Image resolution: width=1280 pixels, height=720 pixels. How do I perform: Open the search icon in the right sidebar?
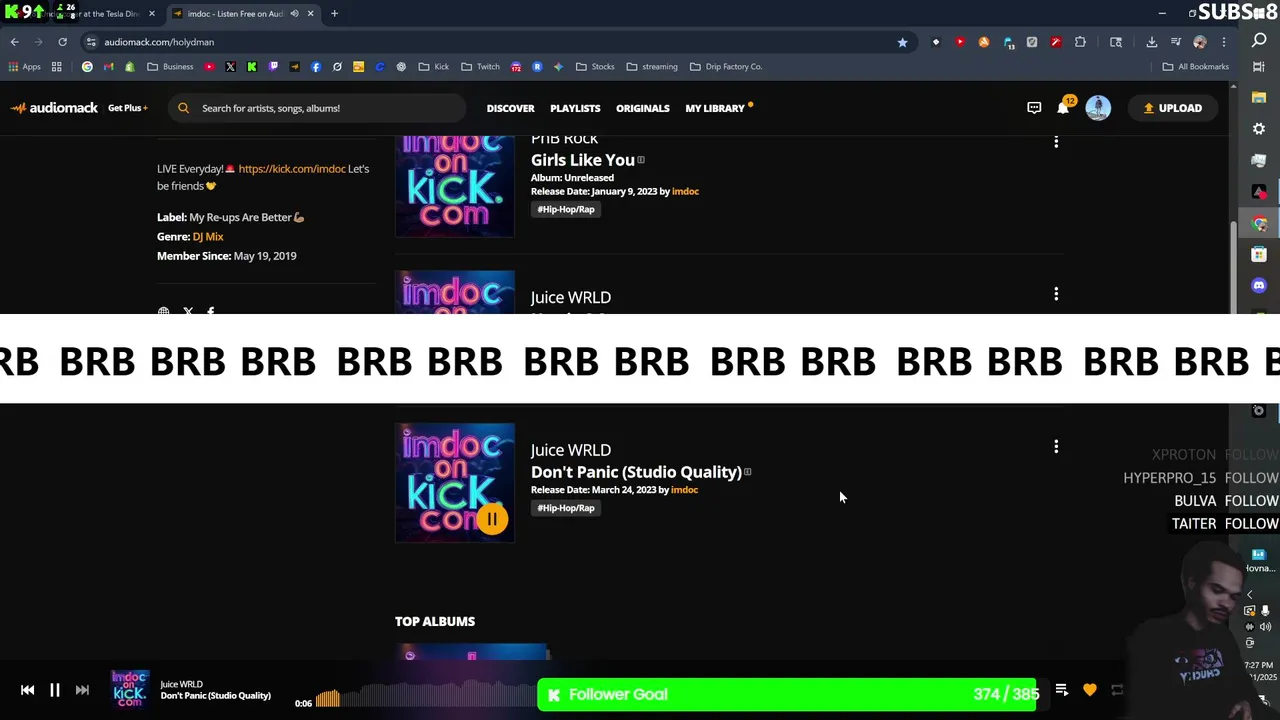pyautogui.click(x=1259, y=40)
